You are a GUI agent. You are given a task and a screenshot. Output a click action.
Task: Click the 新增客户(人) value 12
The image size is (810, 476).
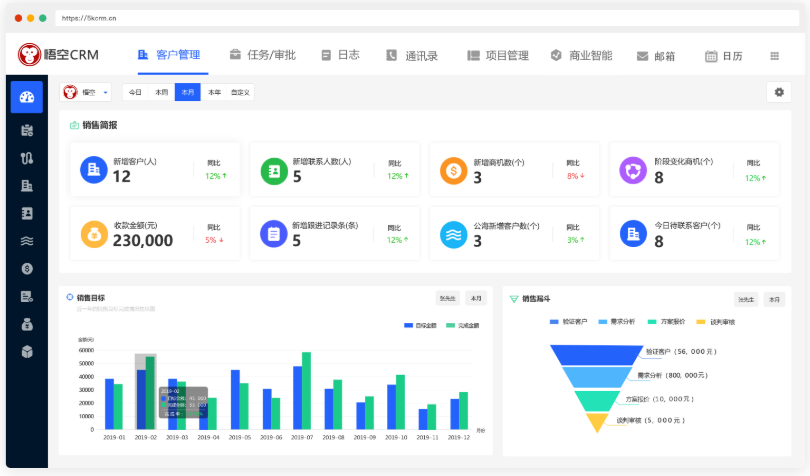coord(121,176)
